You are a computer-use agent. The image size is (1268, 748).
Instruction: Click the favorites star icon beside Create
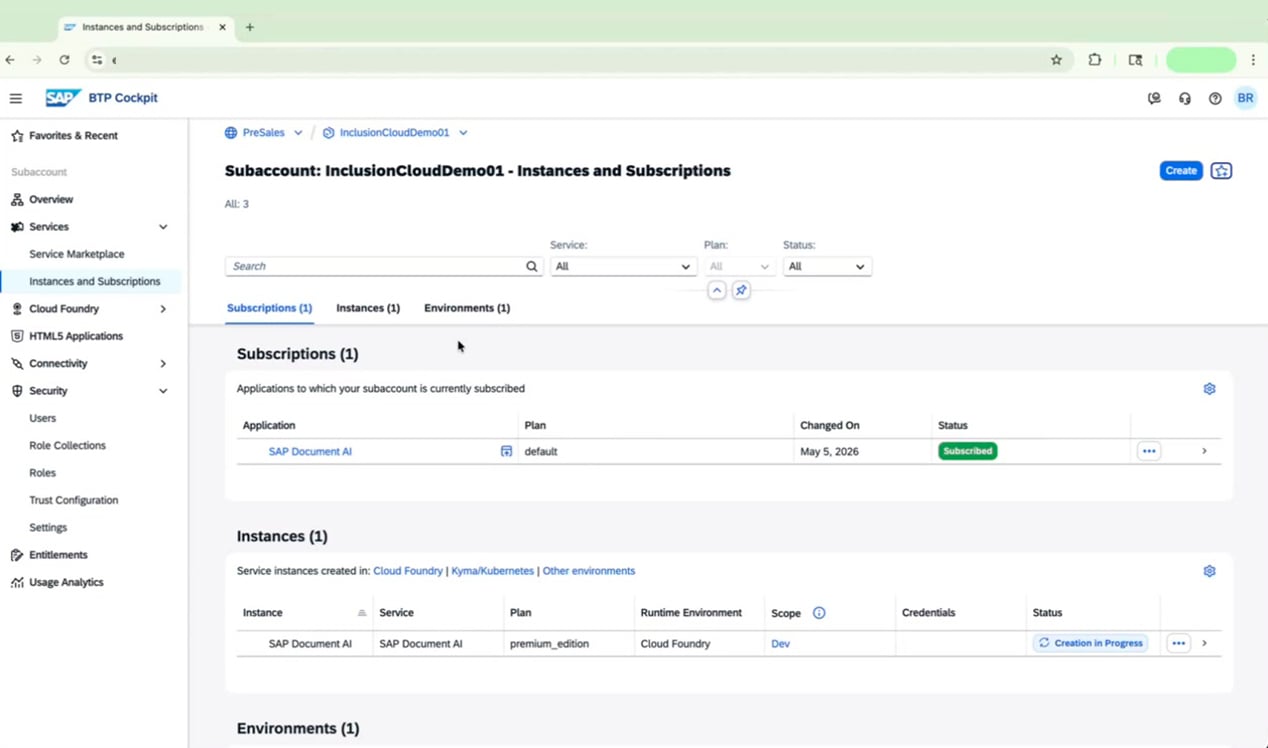pos(1221,171)
